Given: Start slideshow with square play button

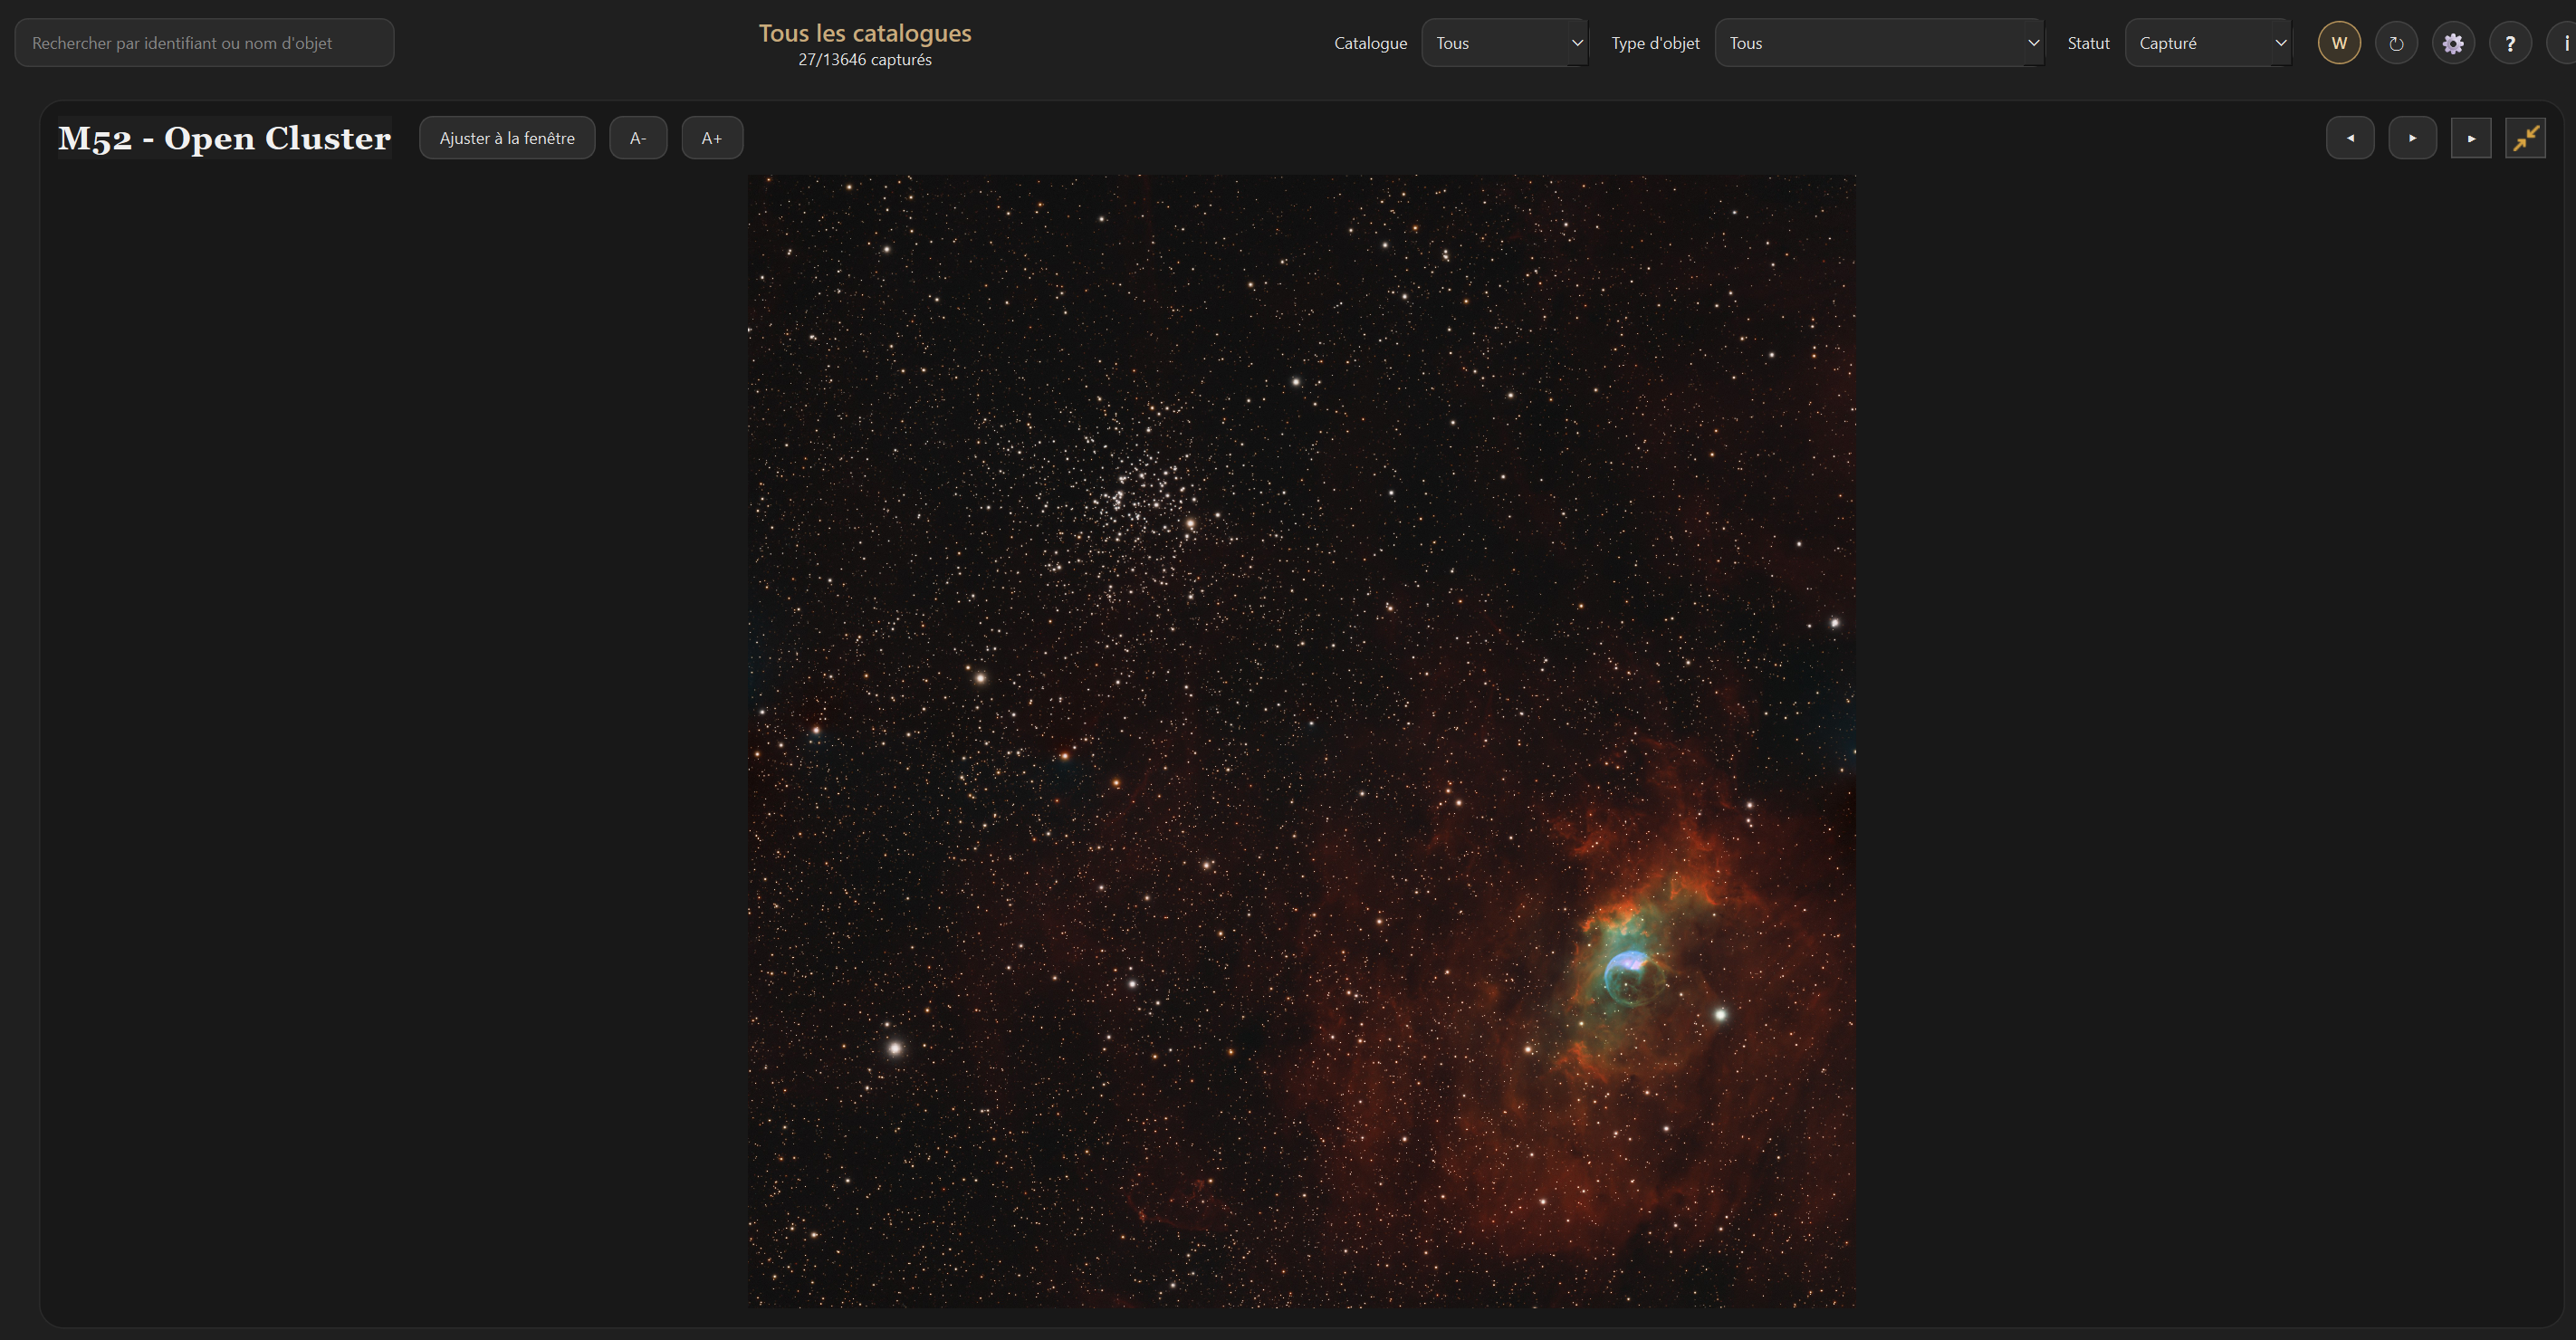Looking at the screenshot, I should click(2471, 138).
